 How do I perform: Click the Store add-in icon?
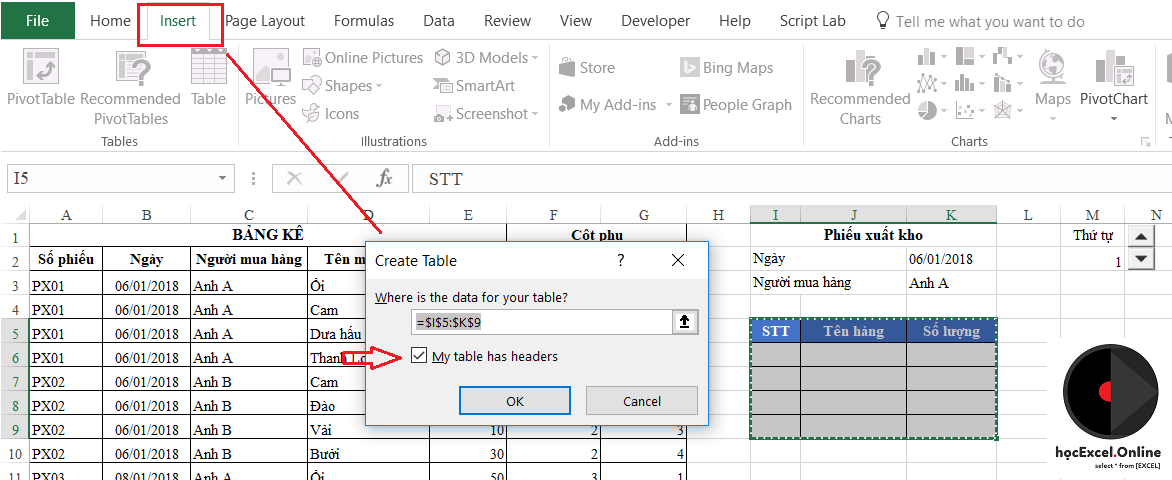point(587,68)
